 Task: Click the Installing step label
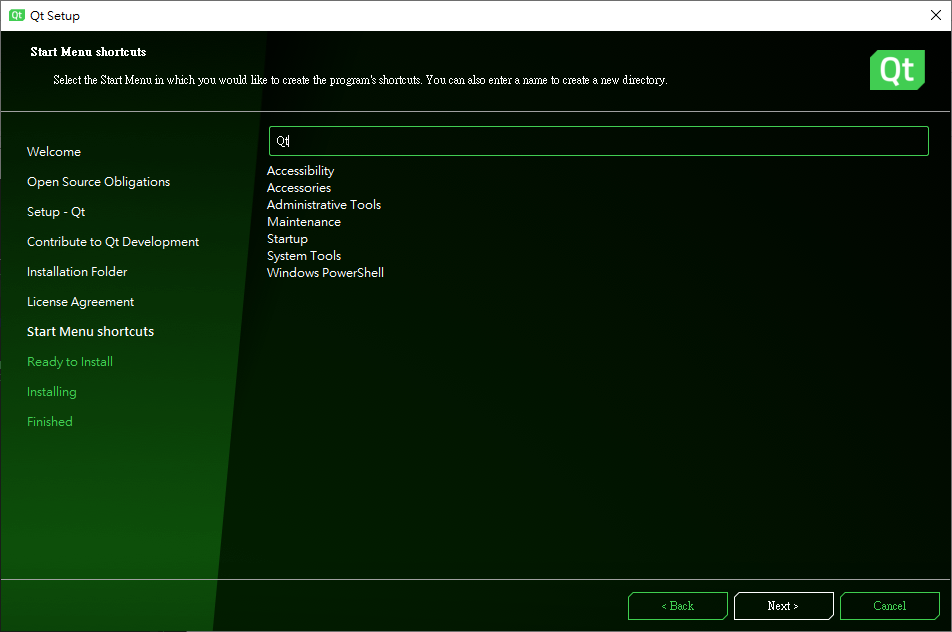click(x=52, y=392)
